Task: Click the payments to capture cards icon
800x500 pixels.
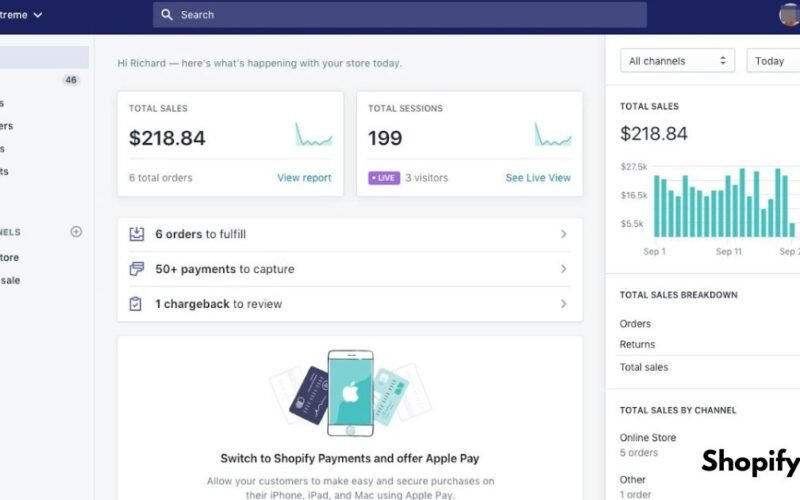Action: point(136,269)
